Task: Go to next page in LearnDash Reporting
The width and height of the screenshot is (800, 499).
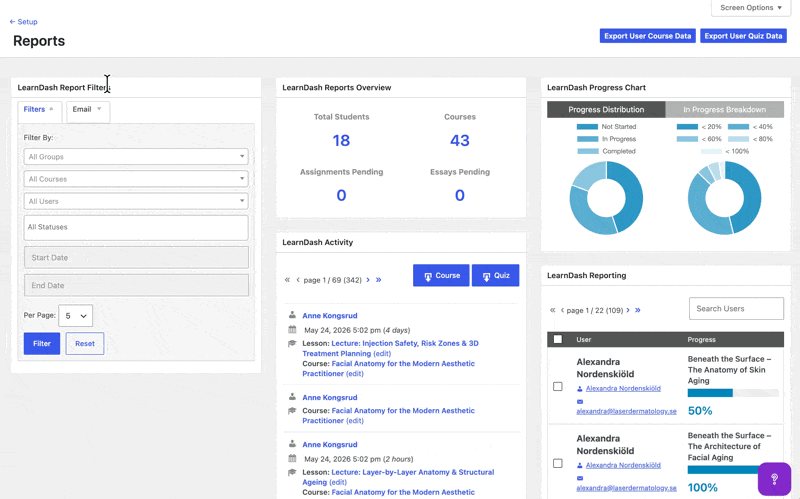Action: point(628,310)
